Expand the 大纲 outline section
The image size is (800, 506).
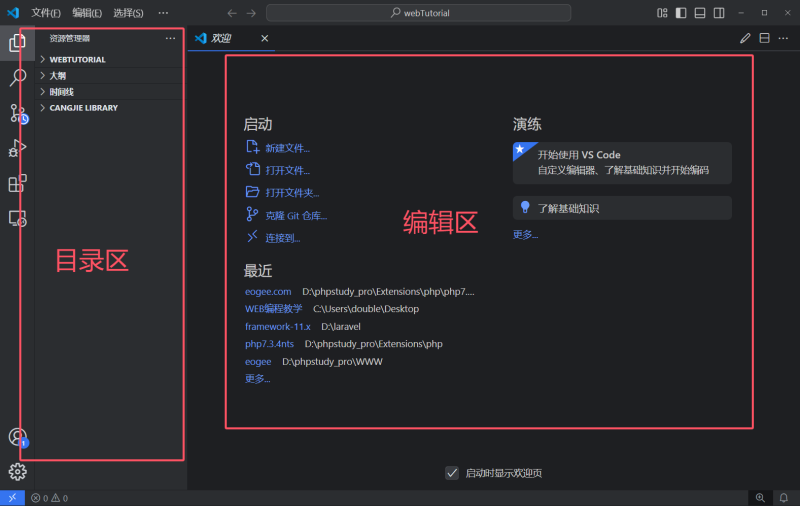click(x=58, y=76)
